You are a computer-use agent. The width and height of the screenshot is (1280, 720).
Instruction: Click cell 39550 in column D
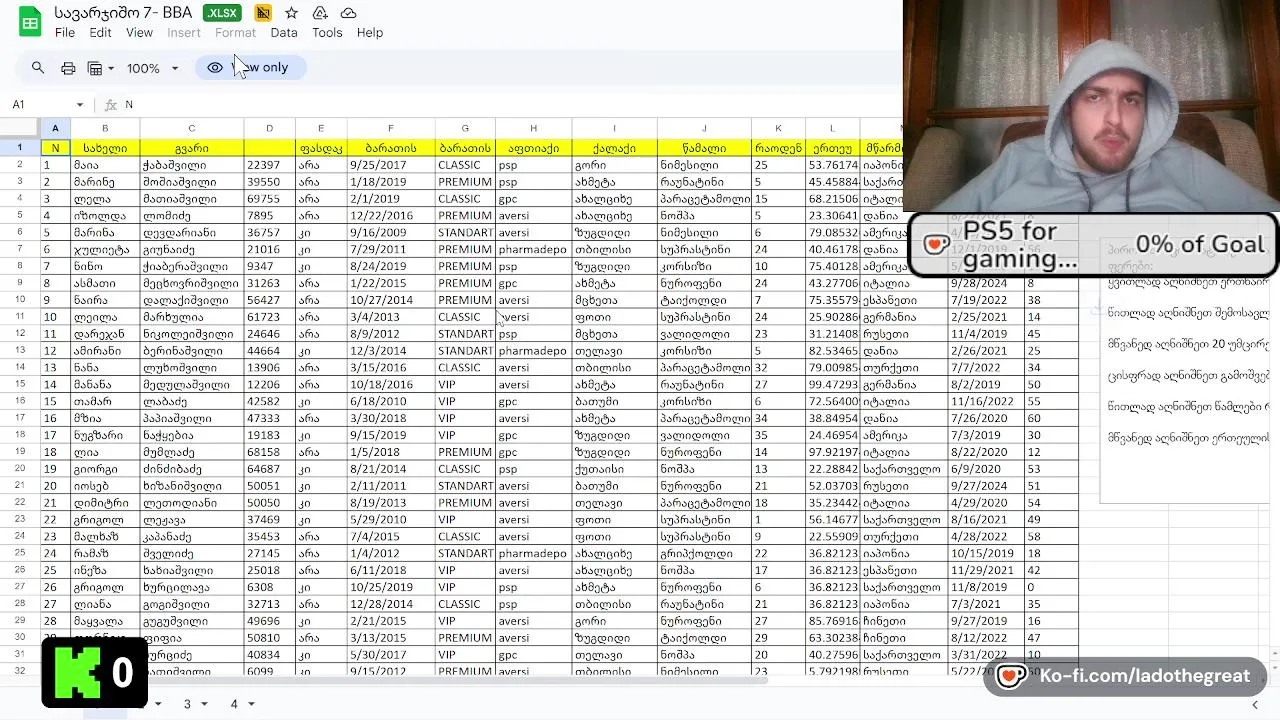click(x=269, y=182)
